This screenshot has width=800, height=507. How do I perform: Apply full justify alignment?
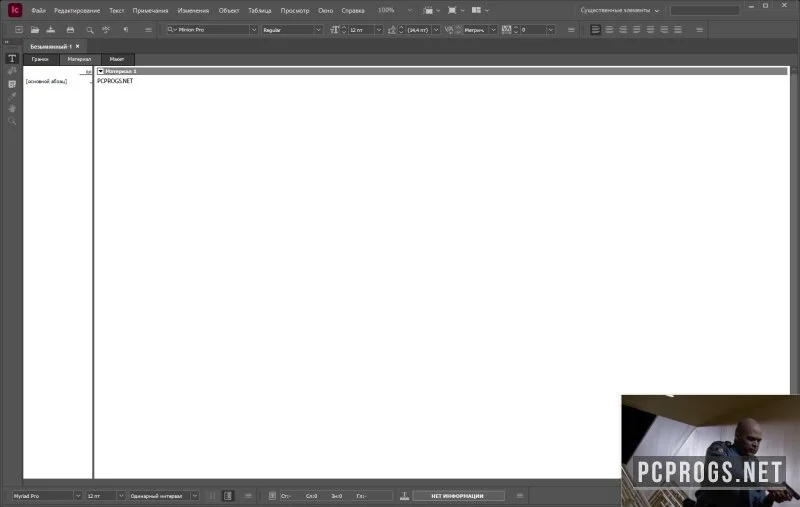pyautogui.click(x=678, y=30)
